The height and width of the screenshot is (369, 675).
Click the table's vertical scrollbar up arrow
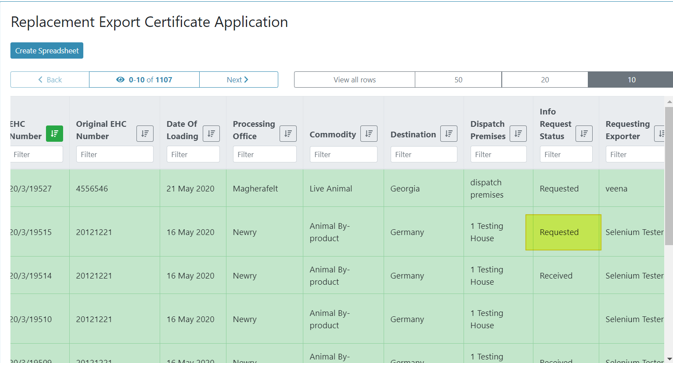click(669, 102)
